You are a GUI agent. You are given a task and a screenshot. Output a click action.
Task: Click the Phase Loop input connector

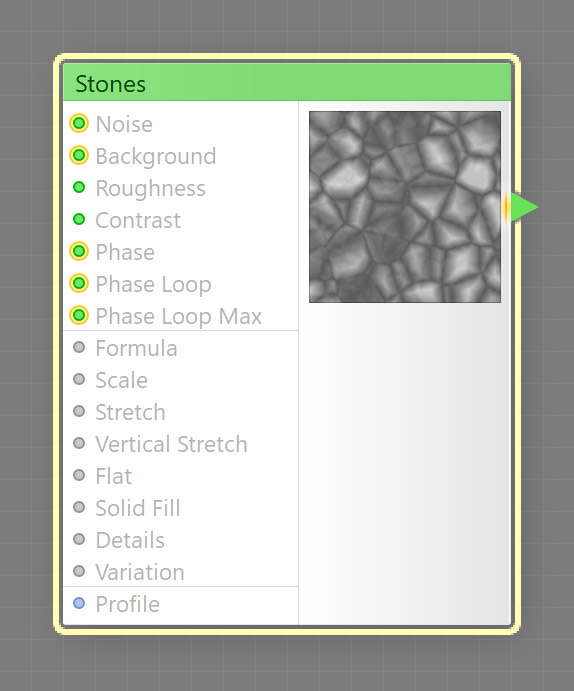(79, 283)
